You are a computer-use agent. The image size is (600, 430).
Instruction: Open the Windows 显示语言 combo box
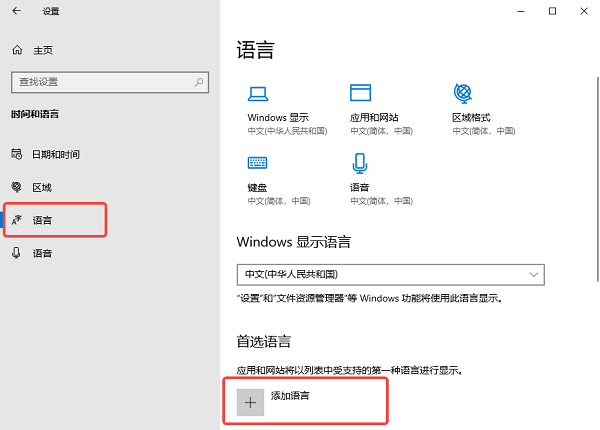(x=390, y=274)
